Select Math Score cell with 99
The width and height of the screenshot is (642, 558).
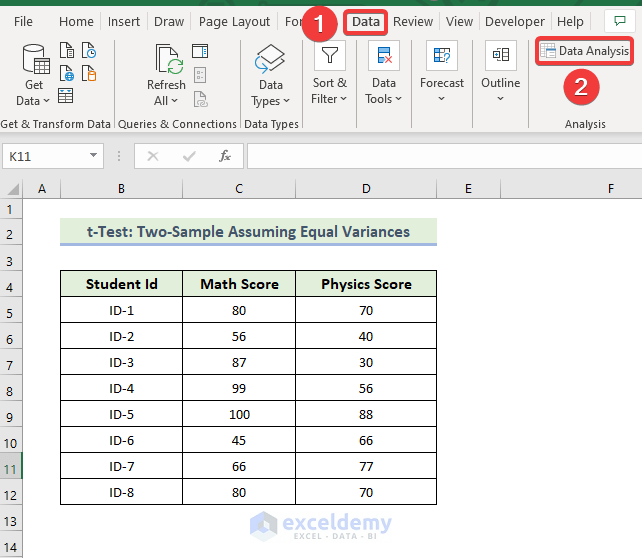tap(239, 388)
